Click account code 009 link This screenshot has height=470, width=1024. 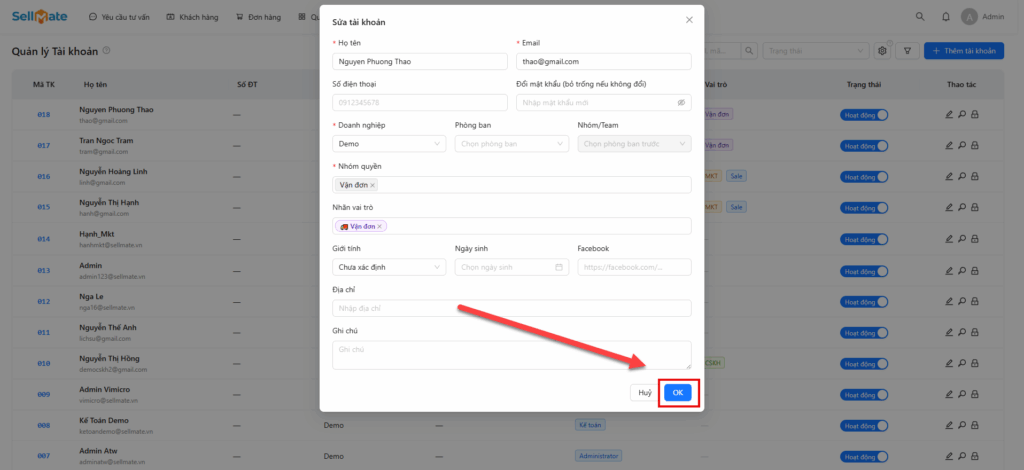(44, 395)
